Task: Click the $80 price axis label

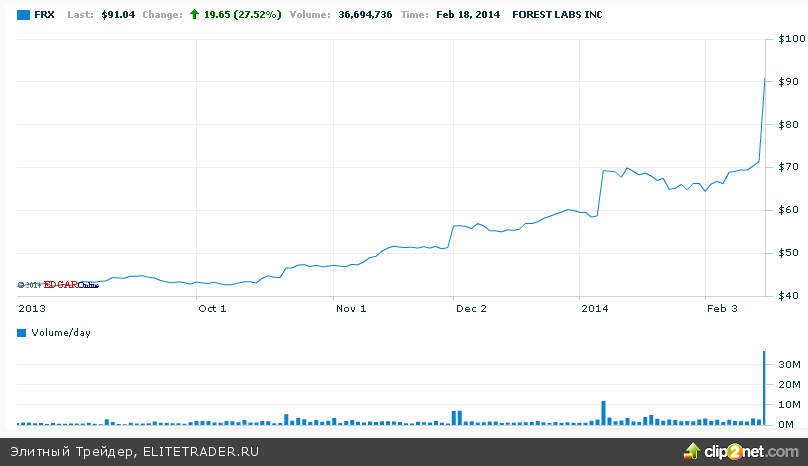Action: coord(788,124)
